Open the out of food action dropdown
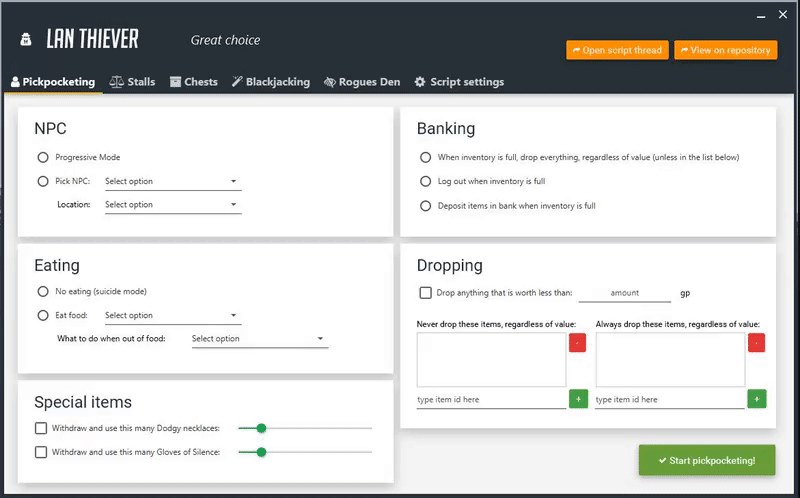 [260, 339]
